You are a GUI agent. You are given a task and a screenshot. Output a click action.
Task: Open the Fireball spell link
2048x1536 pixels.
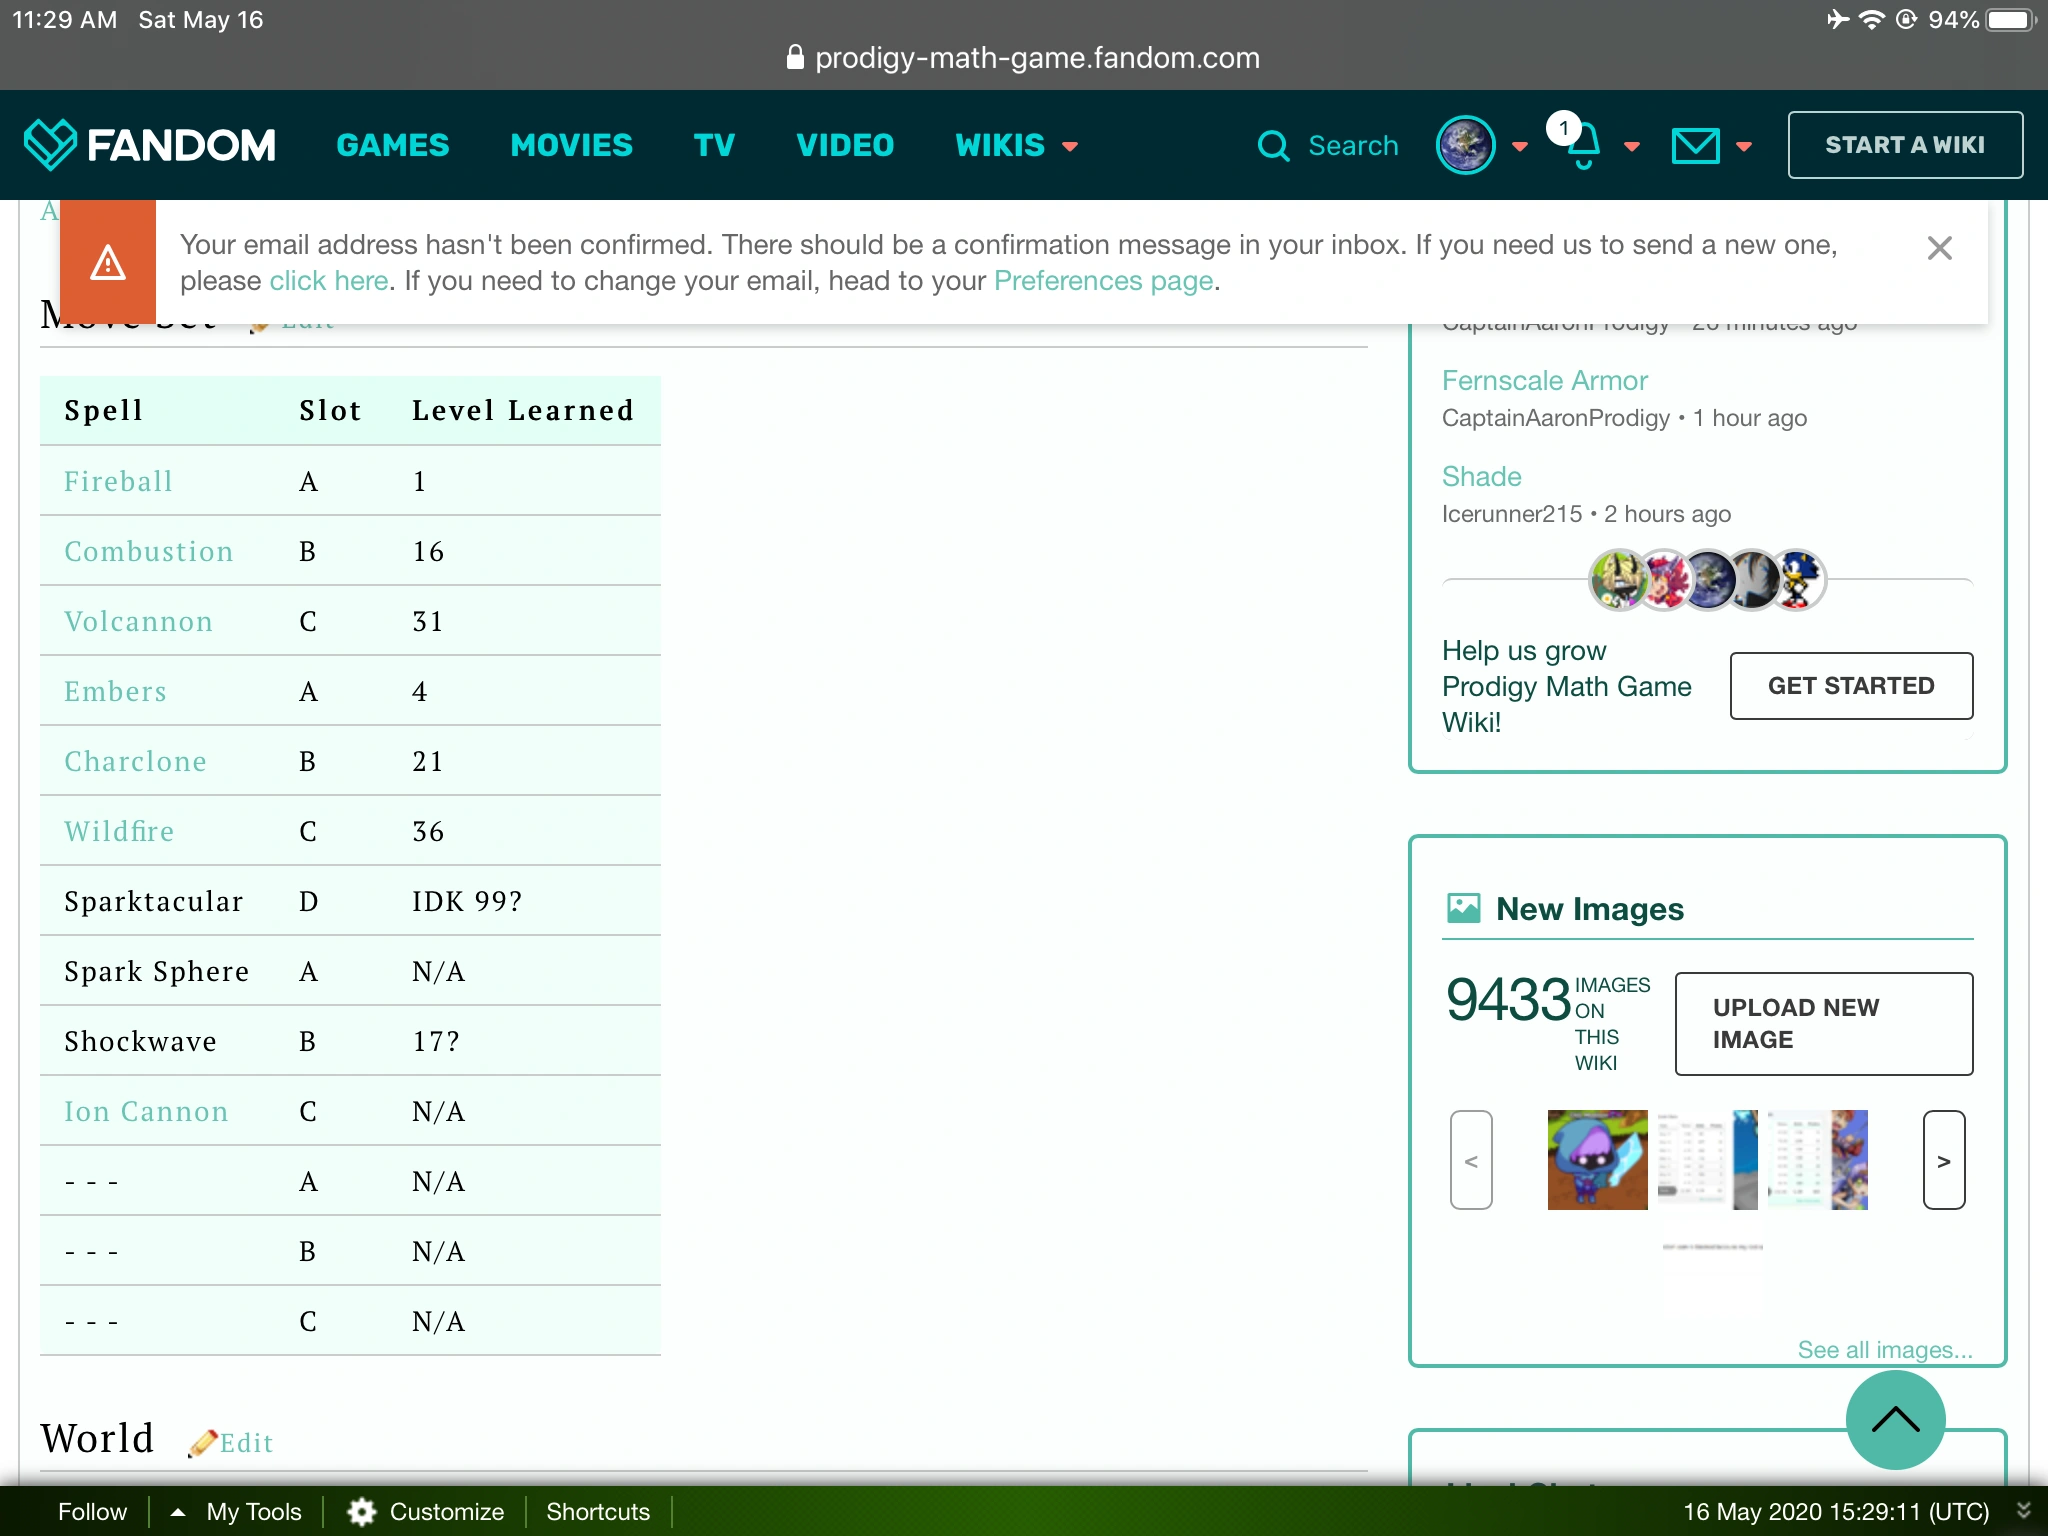(x=118, y=481)
